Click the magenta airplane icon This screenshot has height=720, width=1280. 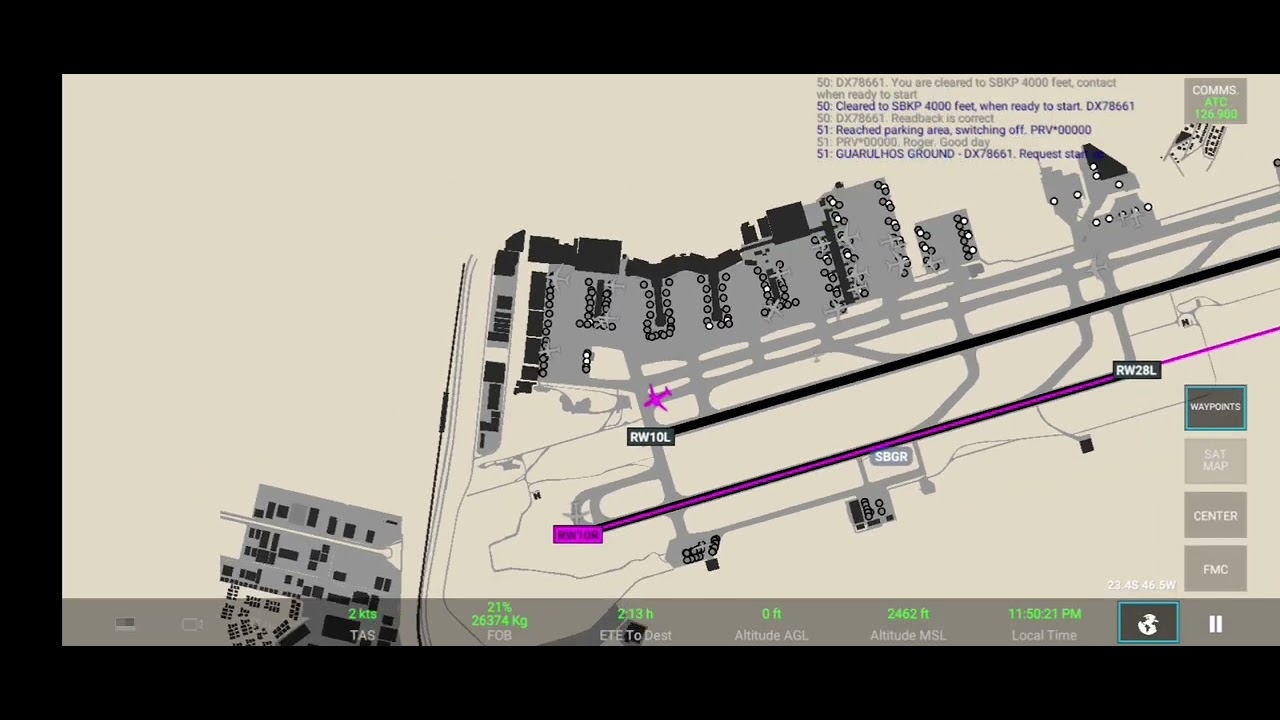[657, 398]
